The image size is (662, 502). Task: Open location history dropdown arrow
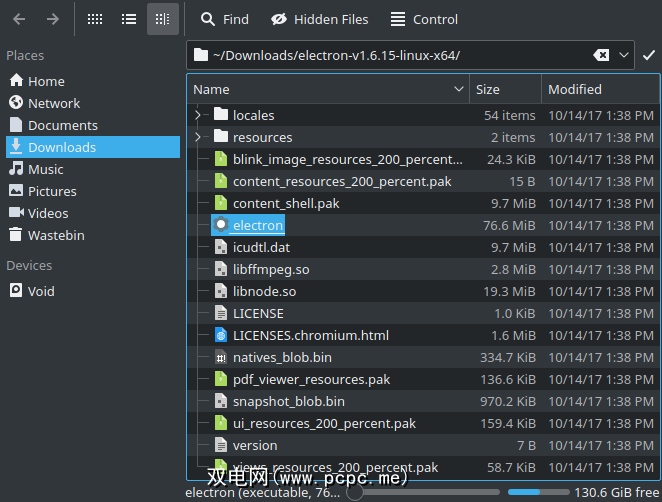[624, 55]
